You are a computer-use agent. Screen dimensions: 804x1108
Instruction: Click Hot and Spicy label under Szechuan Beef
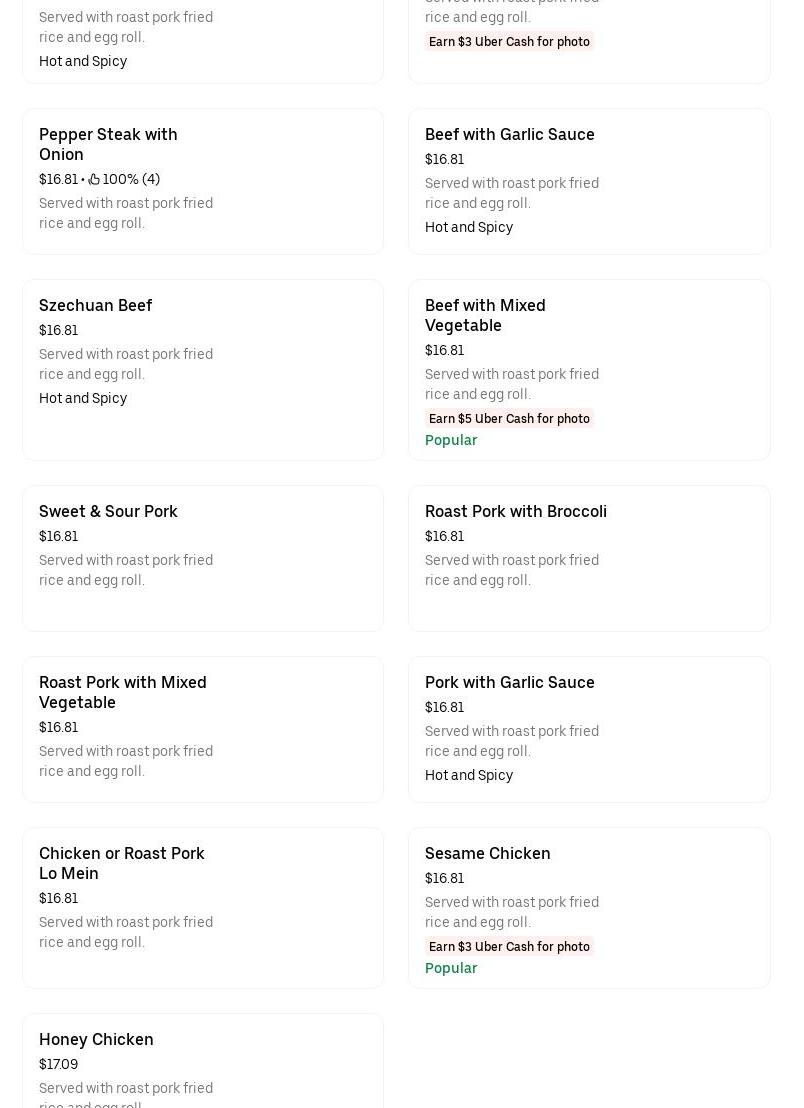(x=83, y=399)
